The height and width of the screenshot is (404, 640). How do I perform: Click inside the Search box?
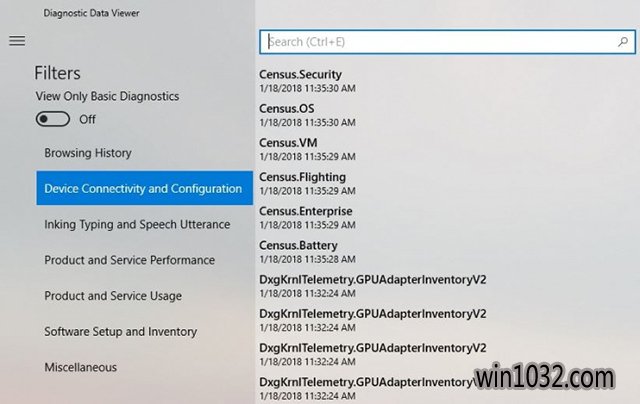(x=440, y=42)
